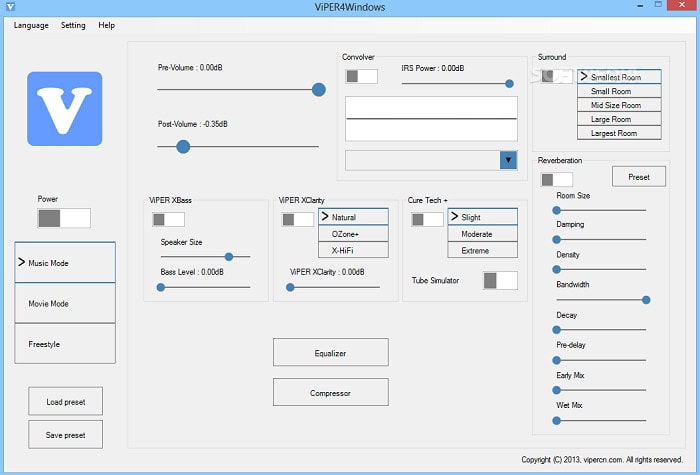Image resolution: width=700 pixels, height=475 pixels.
Task: Click the ViPER4Windows title bar icon
Action: 10,6
